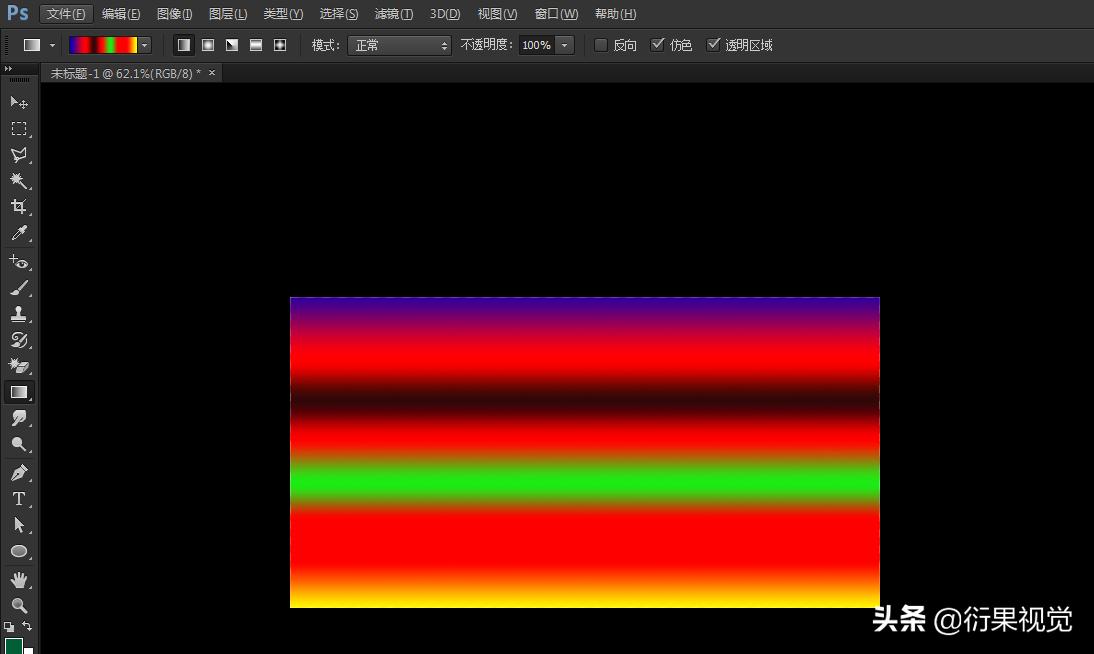
Task: Open the gradient preset picker dropdown
Action: tap(144, 45)
